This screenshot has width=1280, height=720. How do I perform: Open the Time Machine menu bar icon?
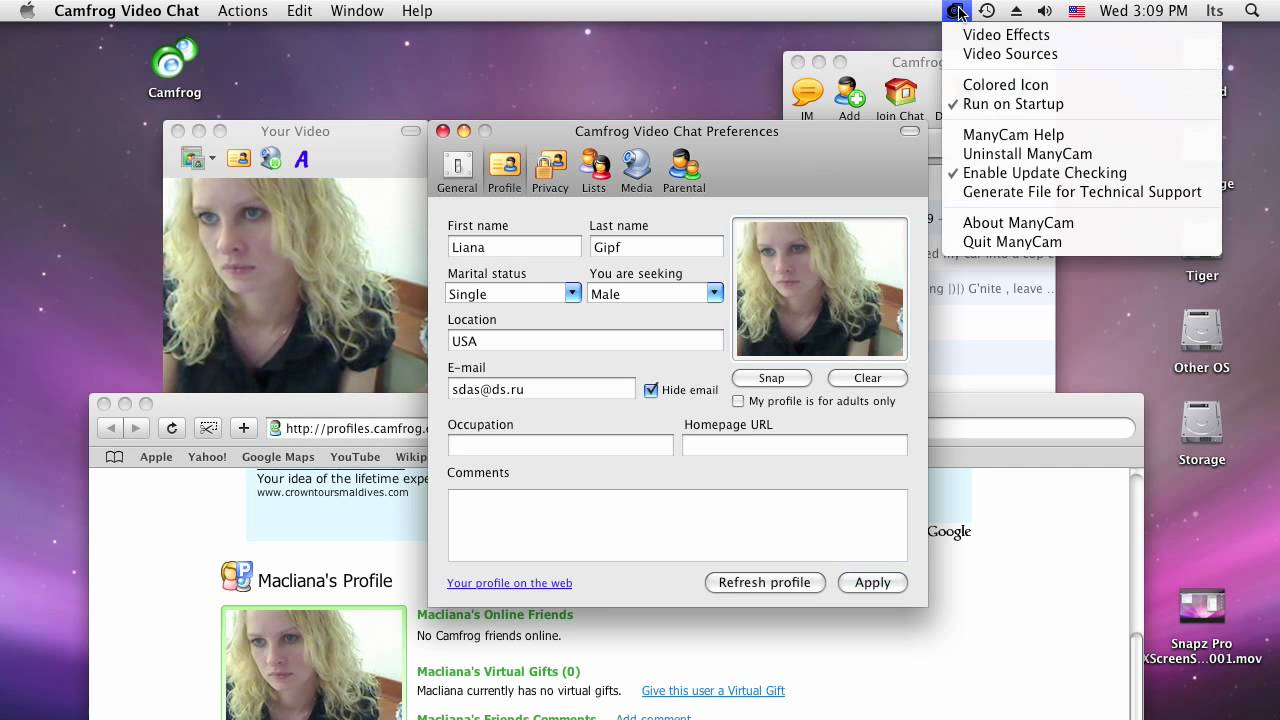tap(987, 11)
